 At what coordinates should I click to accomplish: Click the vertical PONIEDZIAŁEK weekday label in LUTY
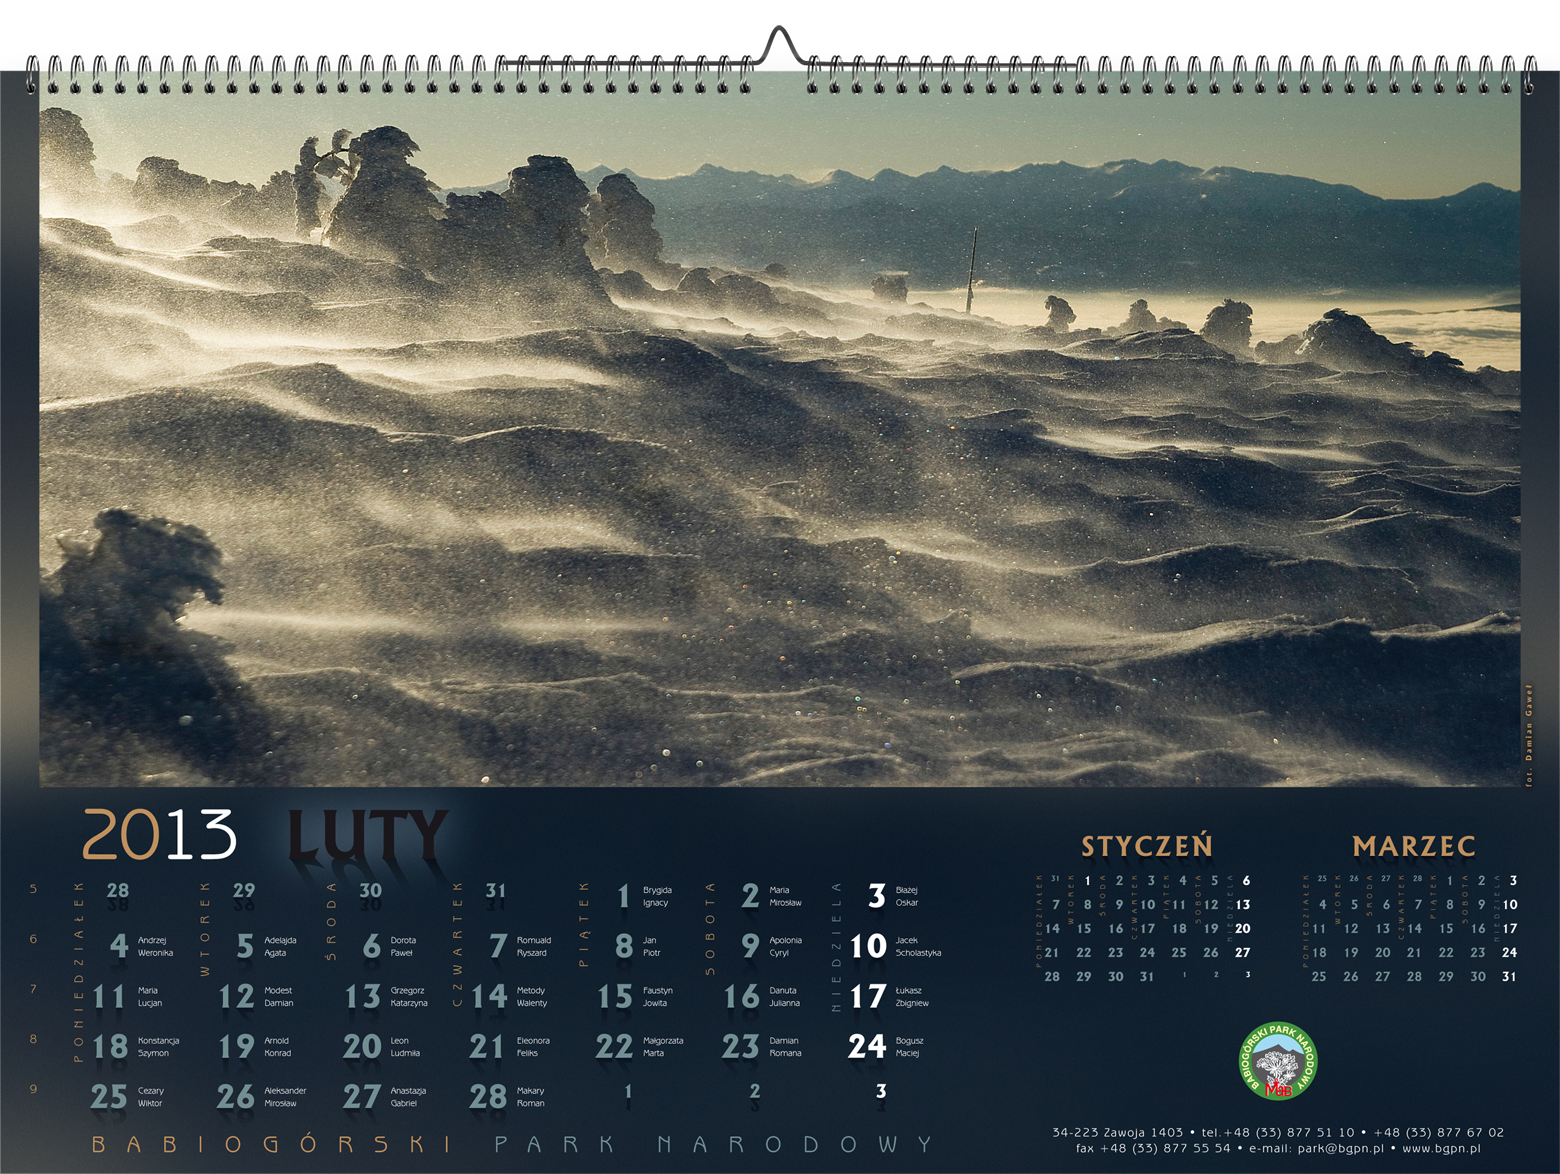pyautogui.click(x=79, y=972)
